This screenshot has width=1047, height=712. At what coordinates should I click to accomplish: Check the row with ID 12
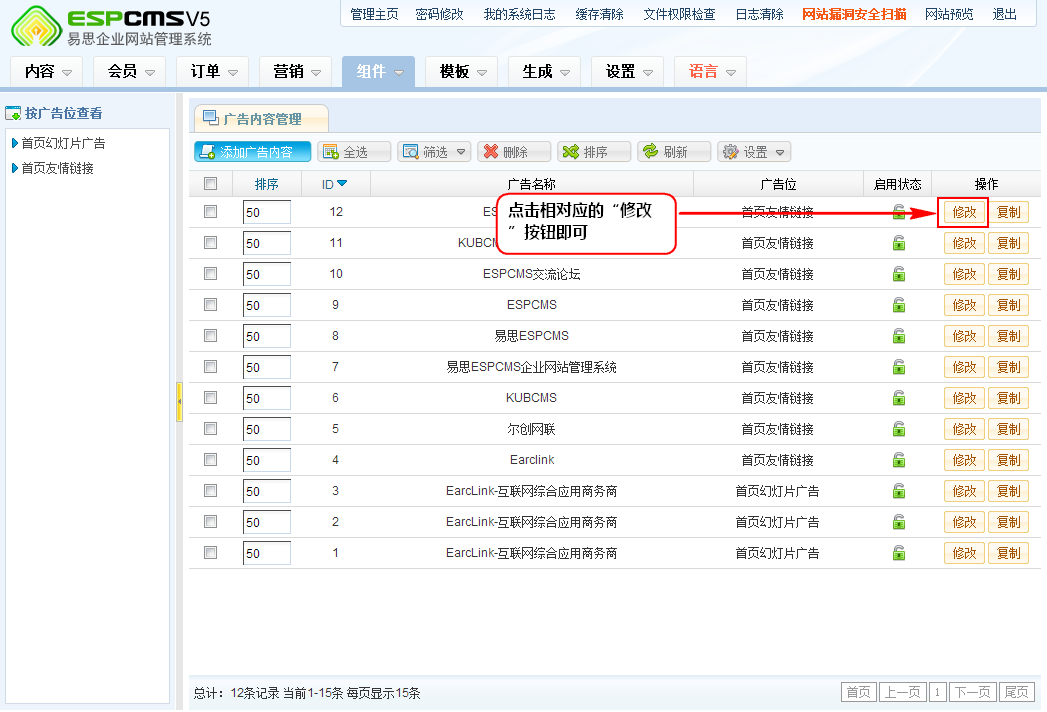click(210, 212)
